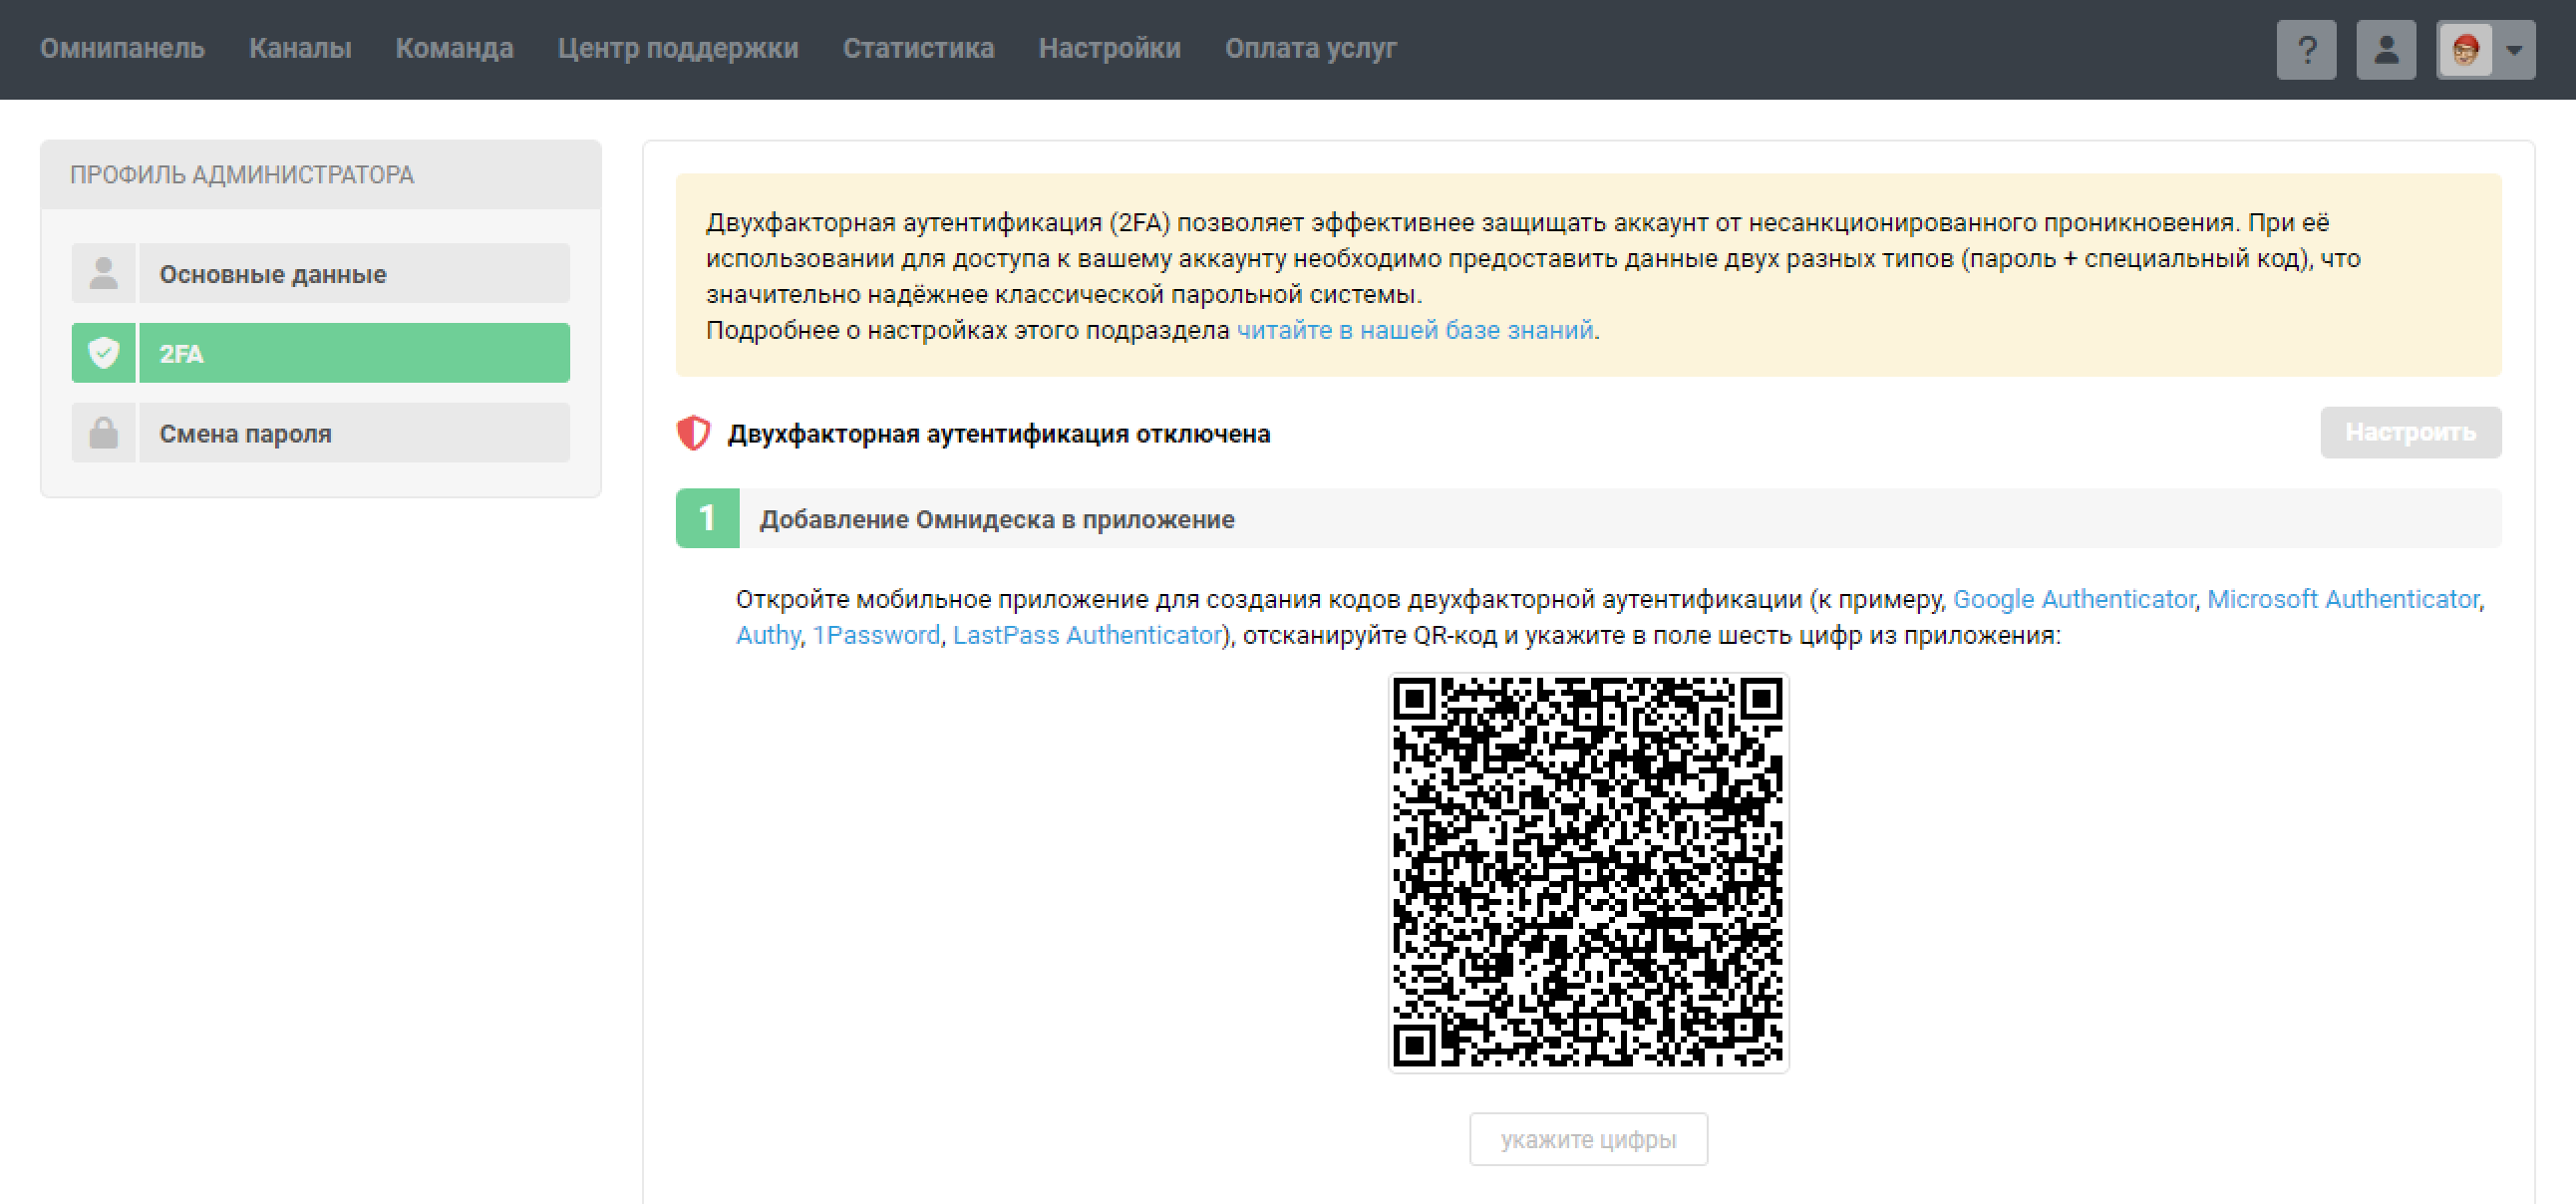Click the ПРОФИЛЬ АДМИНИСТРАТОРА panel header

click(x=321, y=175)
